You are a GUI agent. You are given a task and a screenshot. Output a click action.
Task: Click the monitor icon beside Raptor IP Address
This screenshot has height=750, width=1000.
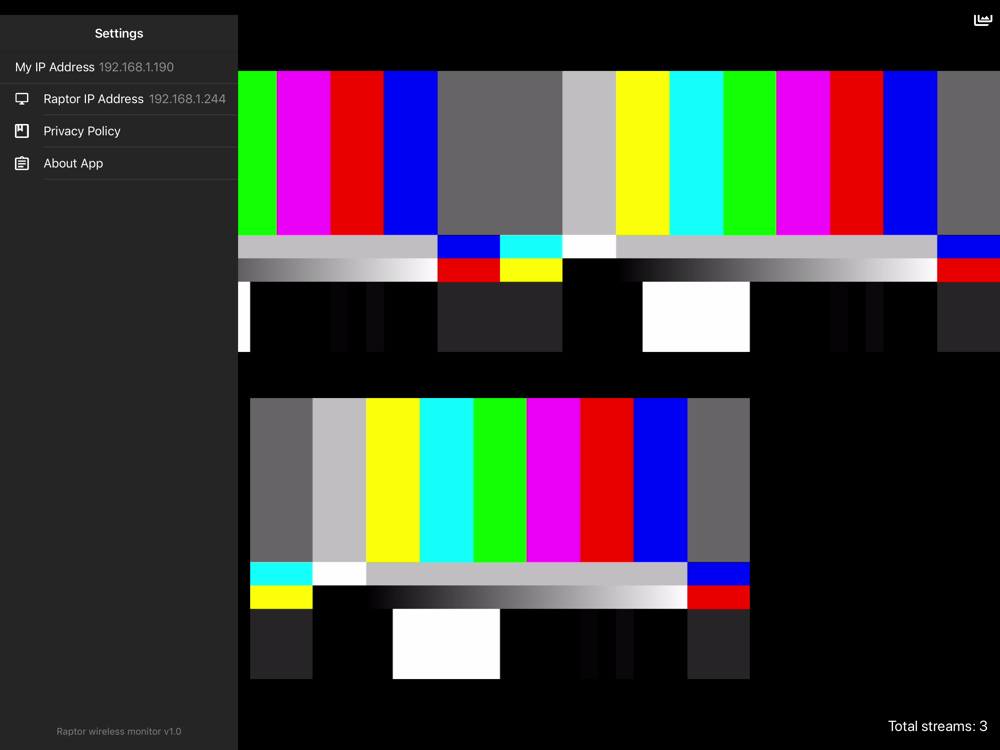tap(22, 99)
